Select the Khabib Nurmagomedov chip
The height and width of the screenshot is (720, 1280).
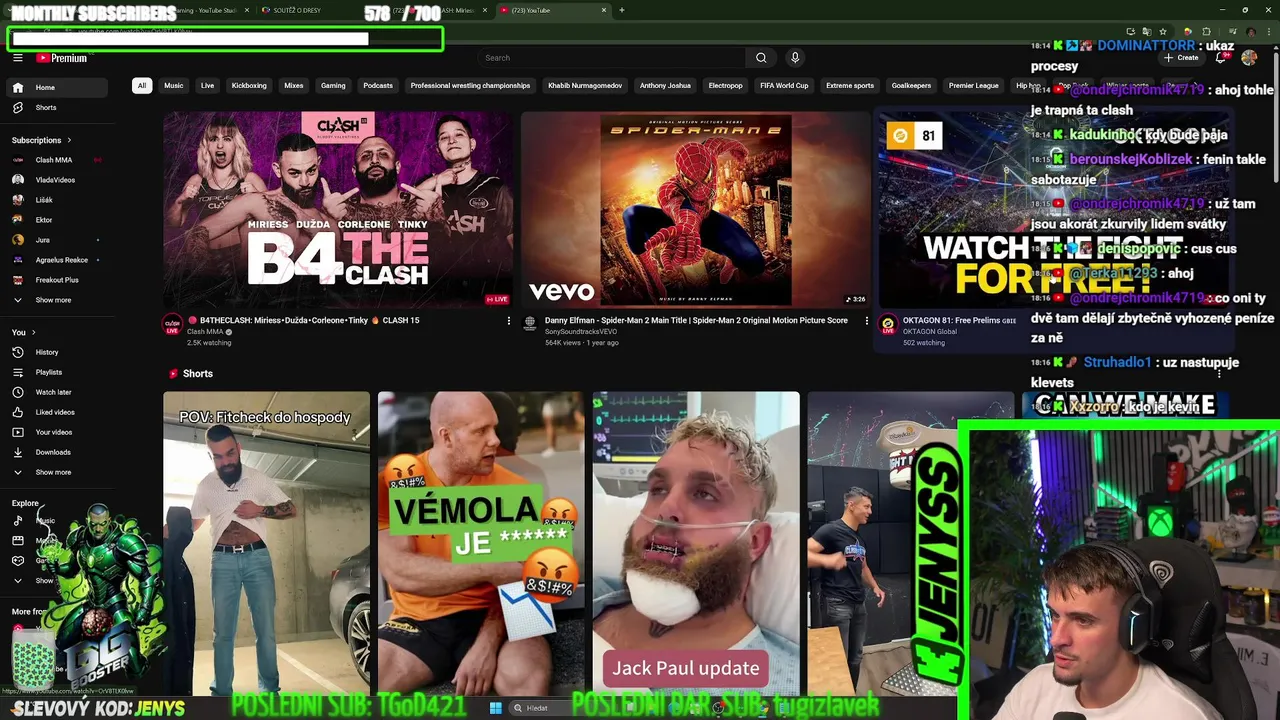[585, 86]
